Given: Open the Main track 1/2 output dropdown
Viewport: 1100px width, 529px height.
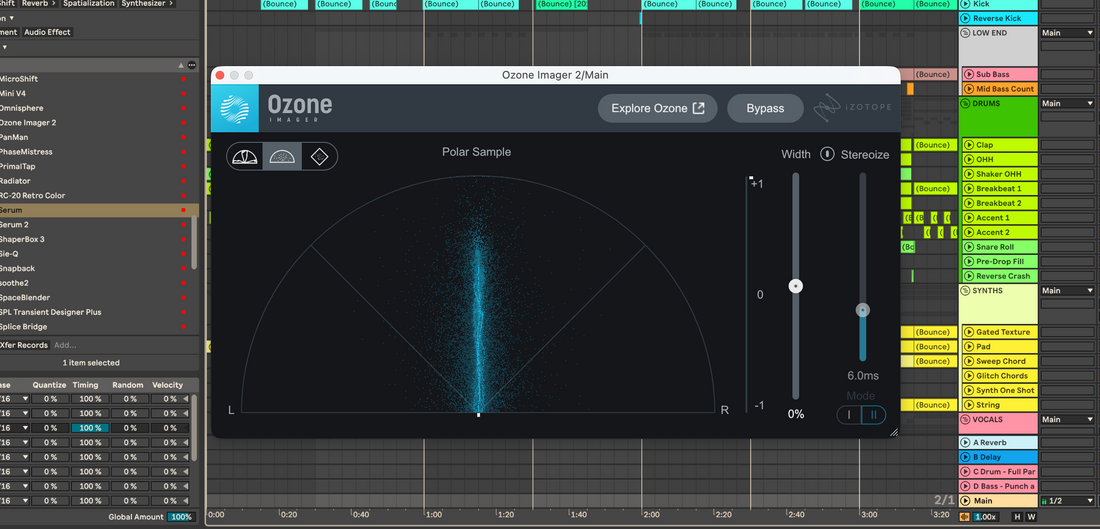Looking at the screenshot, I should pos(1068,501).
